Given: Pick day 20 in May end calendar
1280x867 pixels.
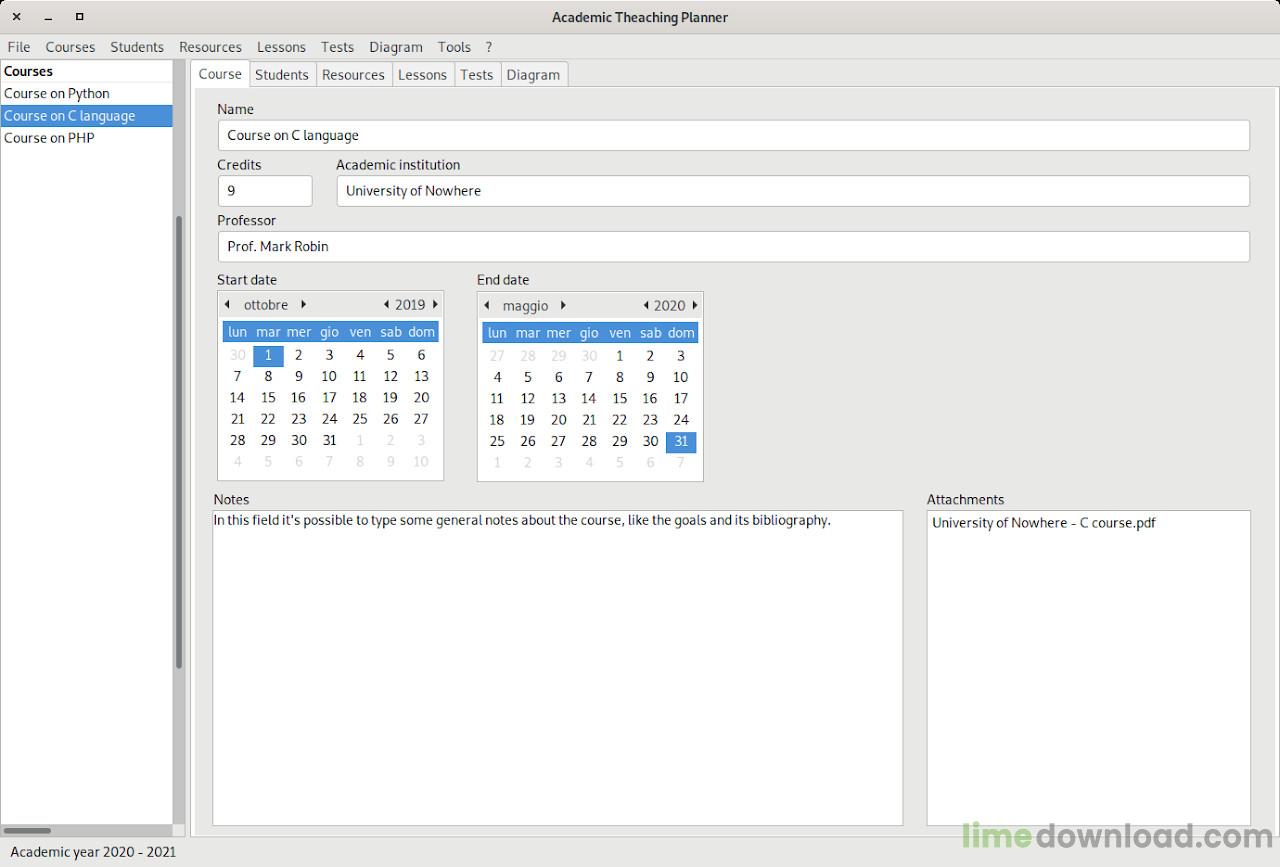Looking at the screenshot, I should tap(558, 420).
